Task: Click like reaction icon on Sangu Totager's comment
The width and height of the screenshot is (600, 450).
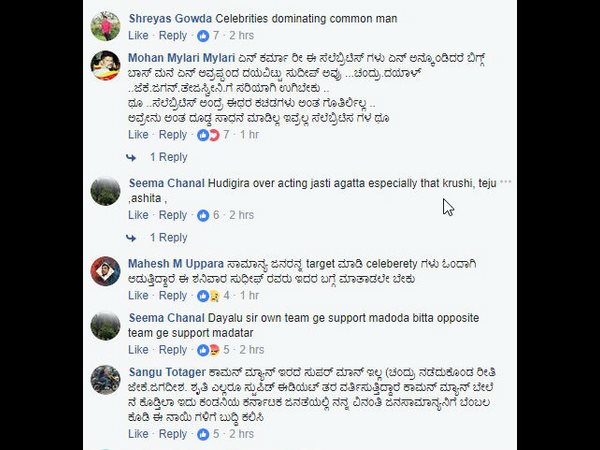Action: (203, 434)
